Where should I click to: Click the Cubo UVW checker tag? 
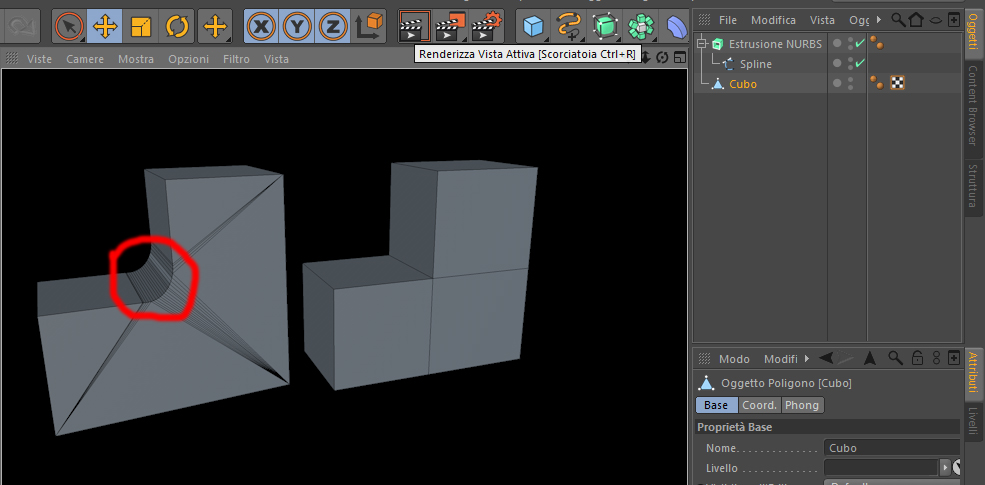tap(897, 83)
